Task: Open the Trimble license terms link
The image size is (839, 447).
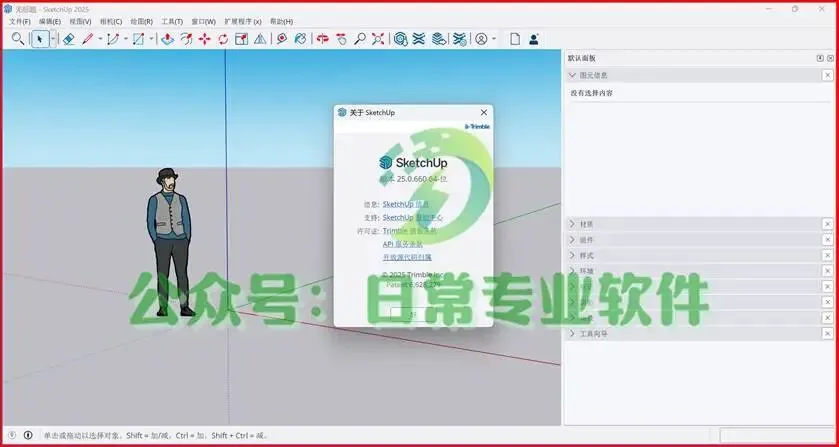Action: click(410, 231)
